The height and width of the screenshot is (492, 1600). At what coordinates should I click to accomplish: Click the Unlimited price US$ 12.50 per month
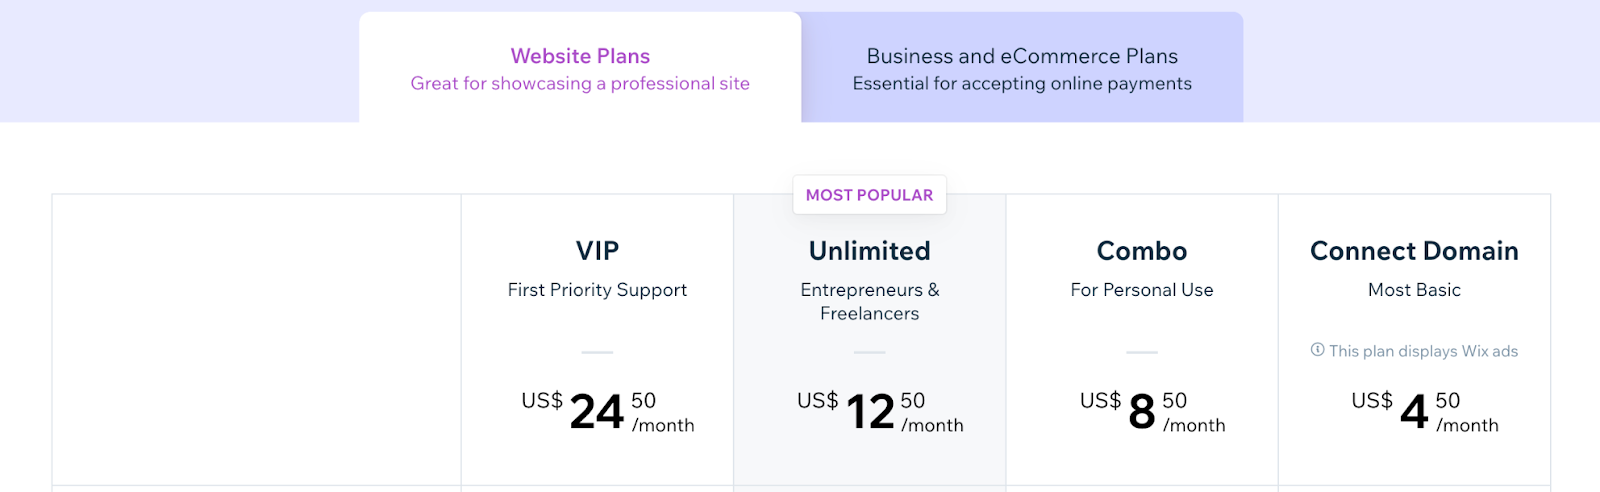[880, 411]
